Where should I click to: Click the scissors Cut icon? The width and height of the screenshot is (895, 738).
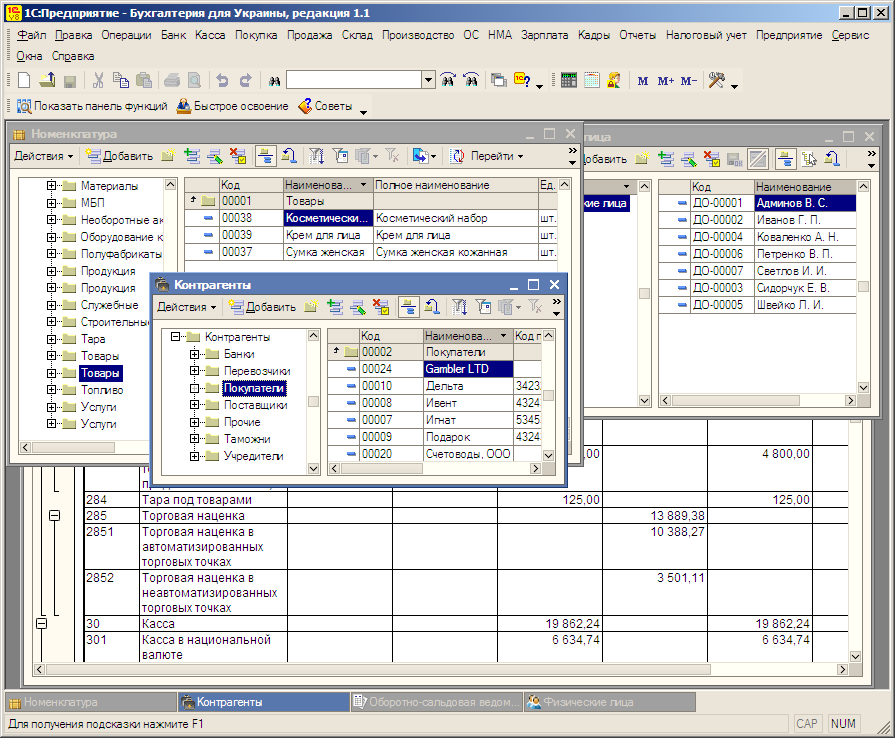pos(99,81)
